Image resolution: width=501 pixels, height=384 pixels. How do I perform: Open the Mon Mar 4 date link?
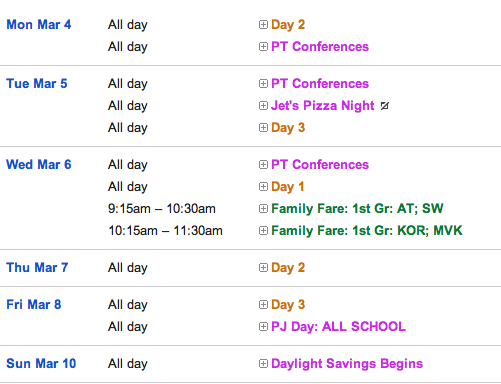39,25
